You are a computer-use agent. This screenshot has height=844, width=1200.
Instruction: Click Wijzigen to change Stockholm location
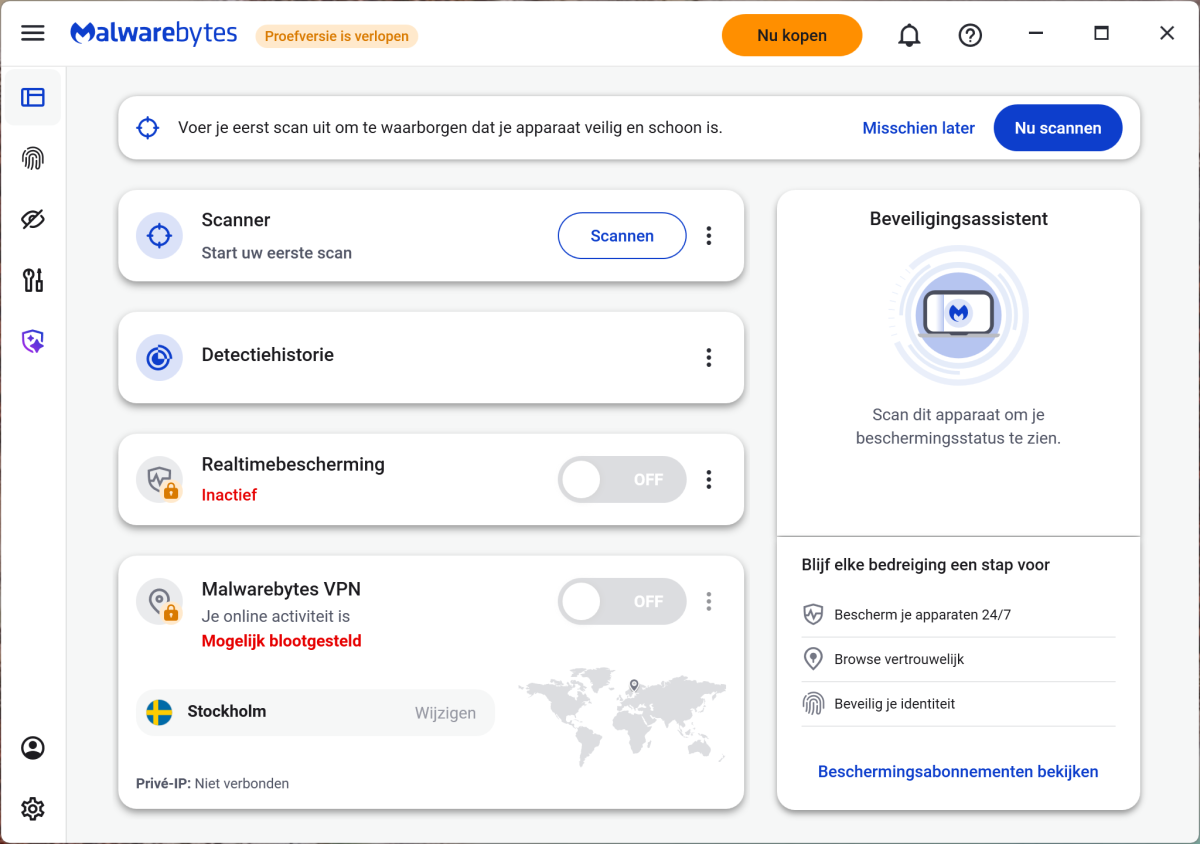[x=445, y=713]
